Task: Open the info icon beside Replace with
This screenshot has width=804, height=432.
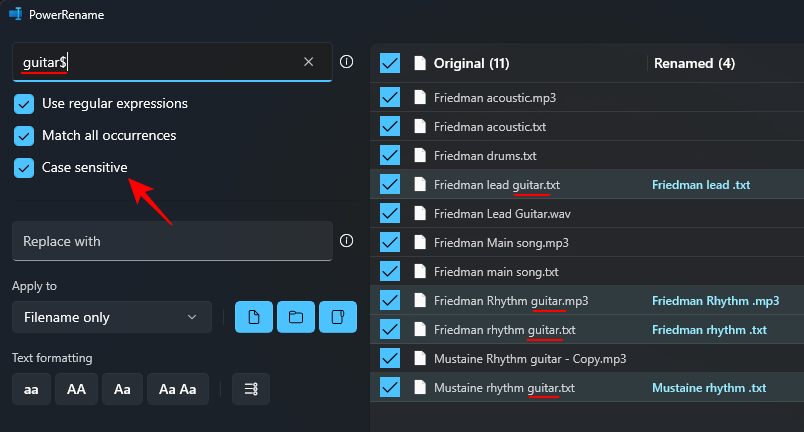Action: tap(347, 241)
